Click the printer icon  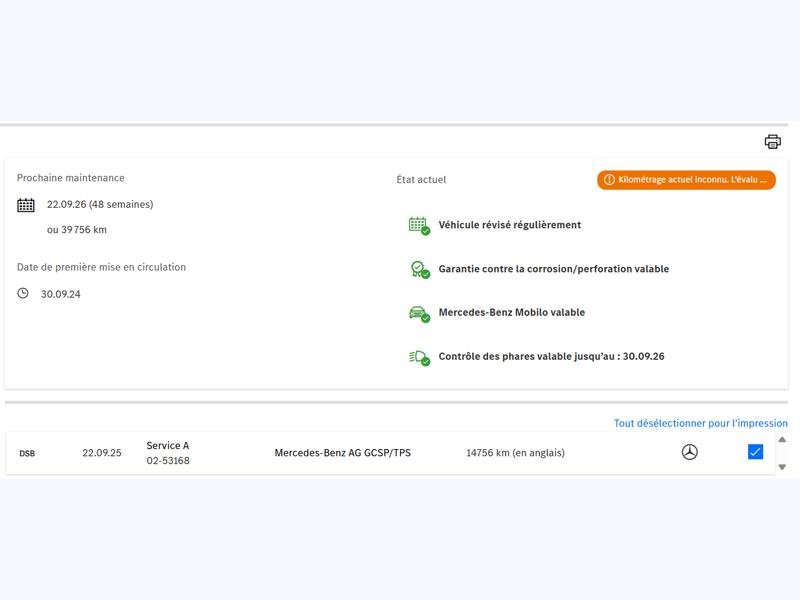point(772,141)
